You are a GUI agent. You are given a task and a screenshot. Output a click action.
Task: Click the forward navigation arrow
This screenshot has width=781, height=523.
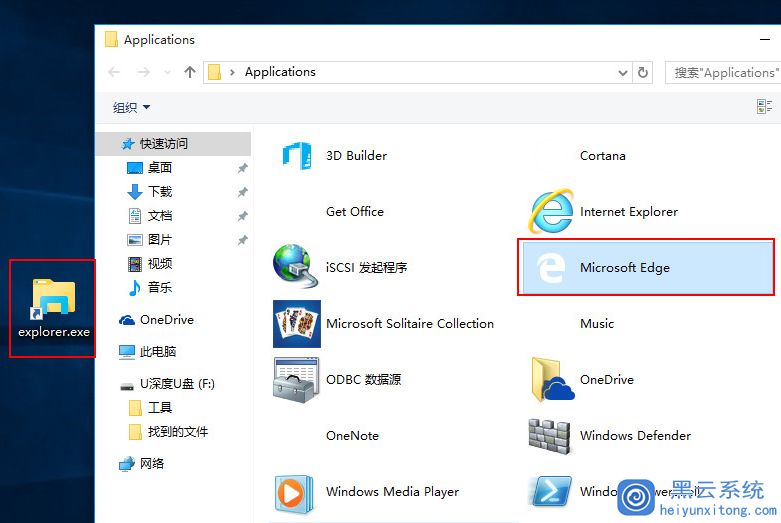pyautogui.click(x=143, y=72)
